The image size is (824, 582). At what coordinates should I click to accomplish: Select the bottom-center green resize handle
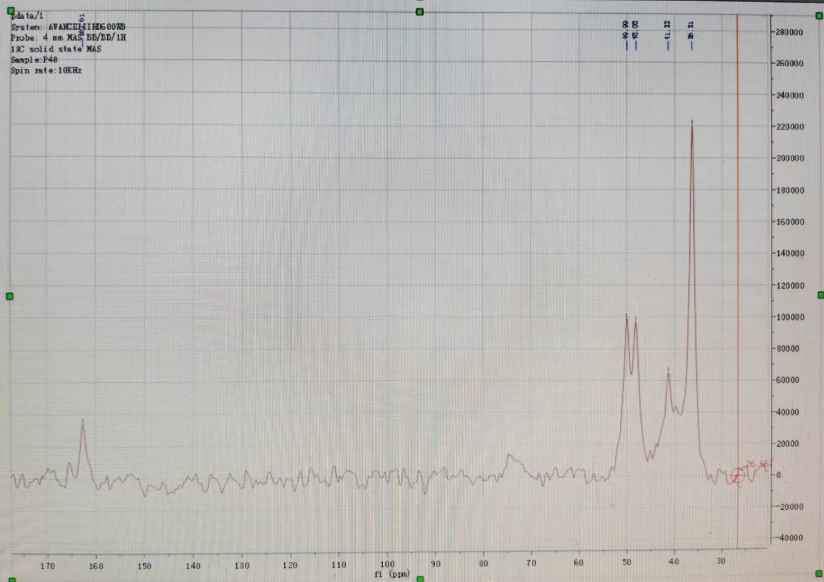click(x=420, y=578)
